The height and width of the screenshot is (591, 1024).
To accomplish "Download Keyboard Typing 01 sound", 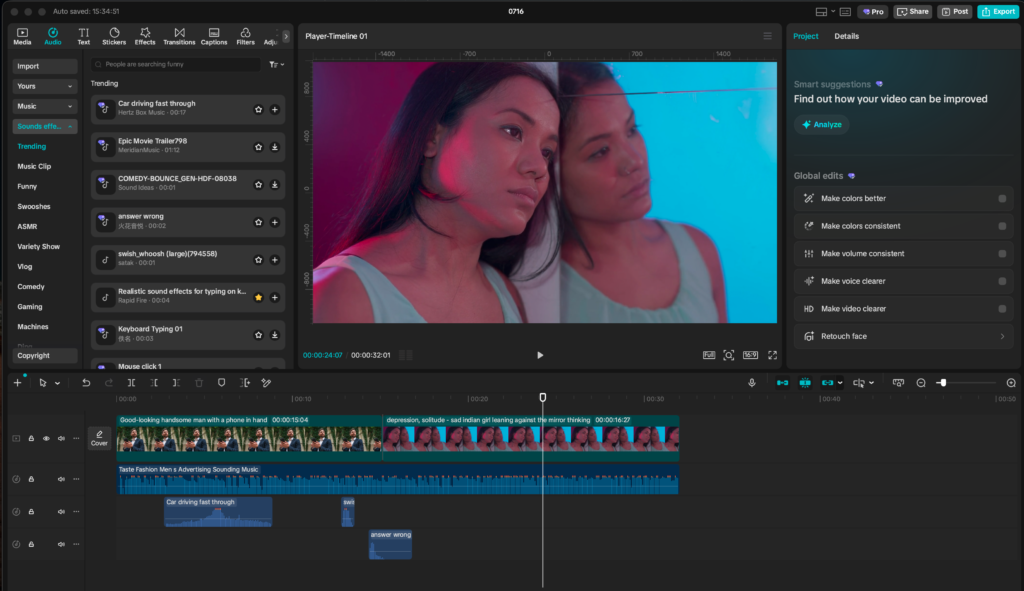I will coord(275,335).
